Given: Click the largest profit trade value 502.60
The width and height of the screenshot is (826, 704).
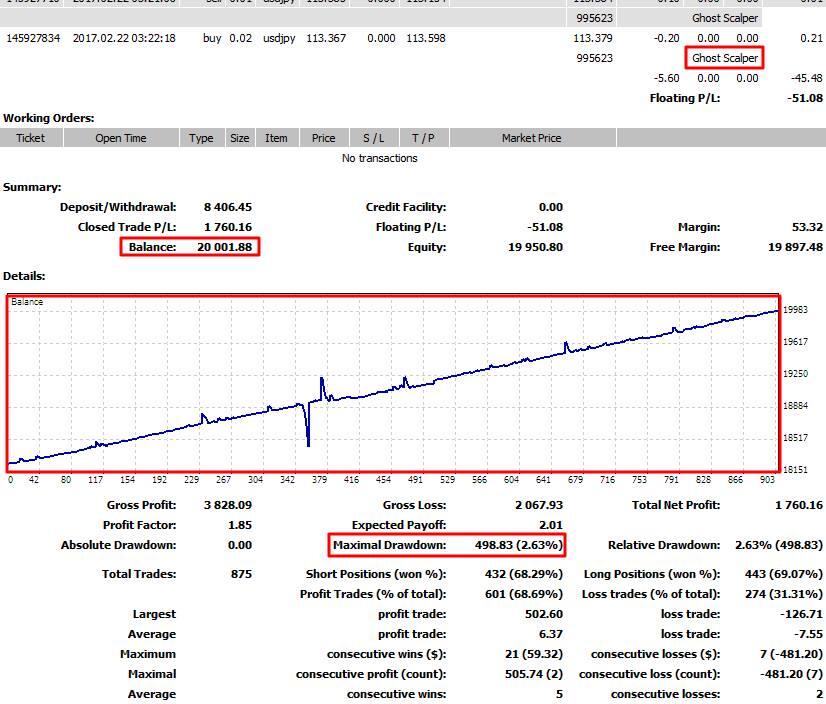Looking at the screenshot, I should (544, 614).
